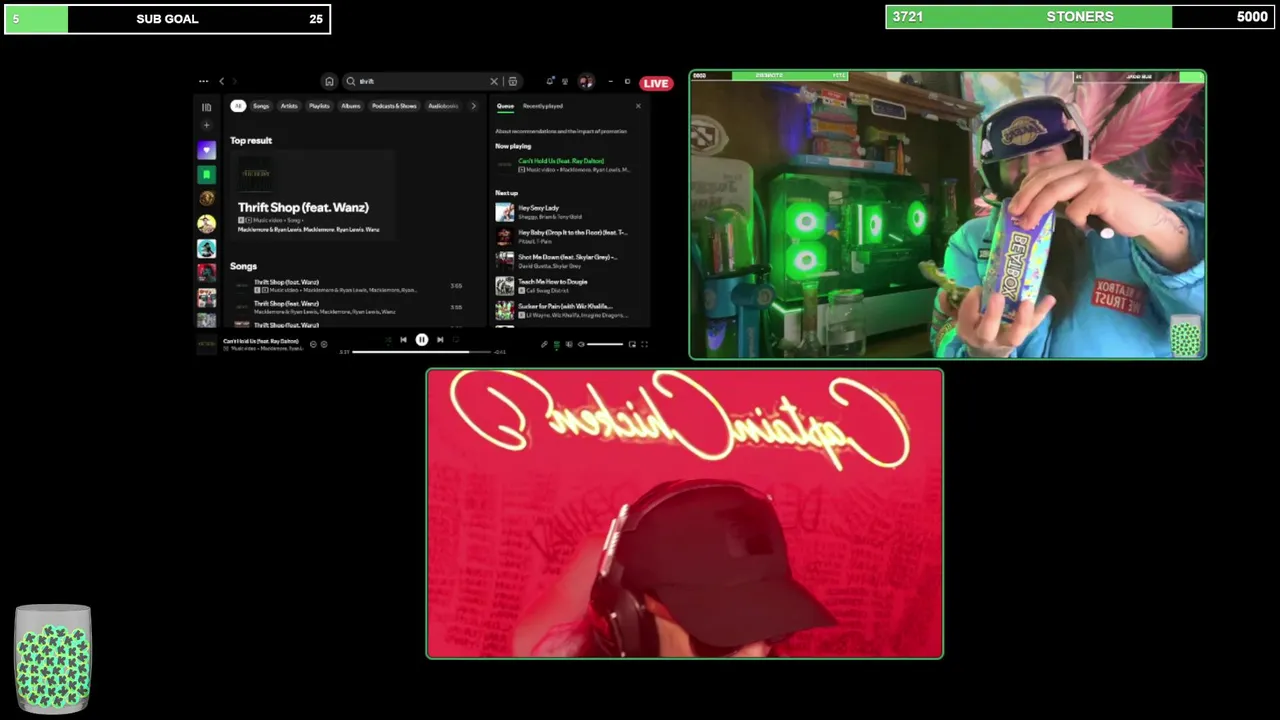Click the Hey Sexy Lady album thumbnail
This screenshot has width=1280, height=720.
click(505, 212)
